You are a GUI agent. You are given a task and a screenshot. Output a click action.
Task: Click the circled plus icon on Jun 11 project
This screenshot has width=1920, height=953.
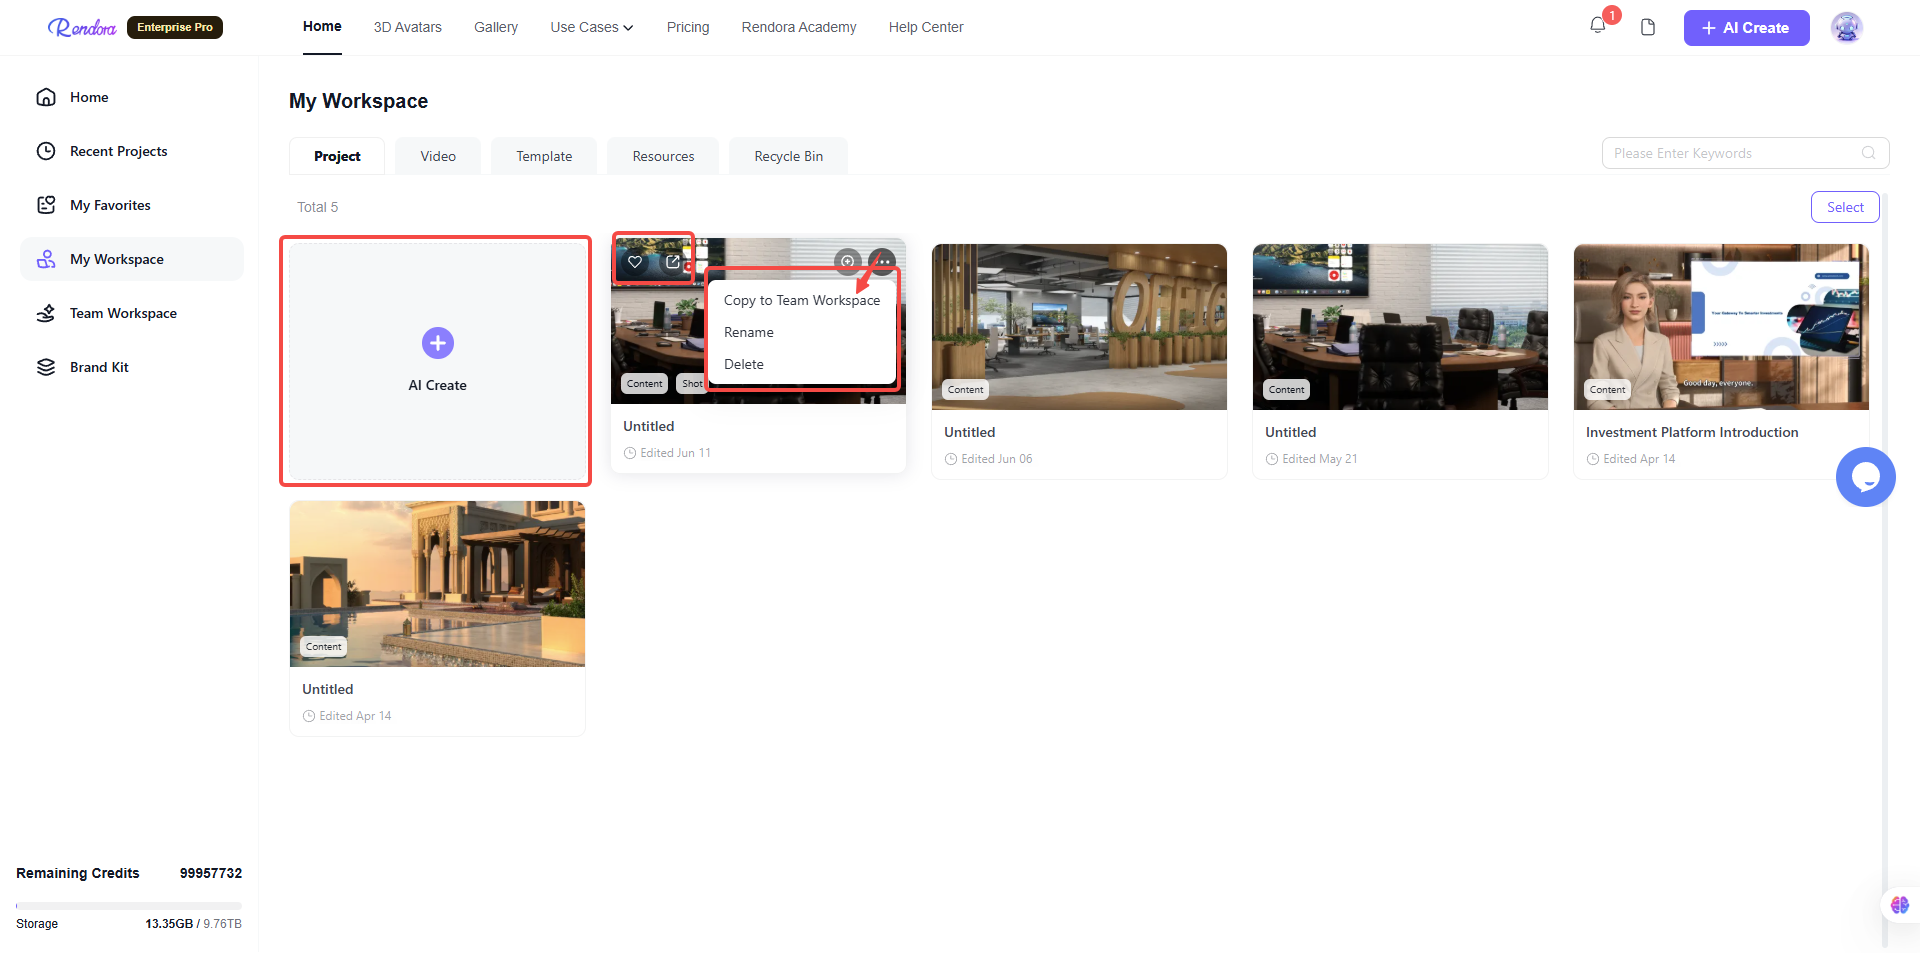[847, 262]
